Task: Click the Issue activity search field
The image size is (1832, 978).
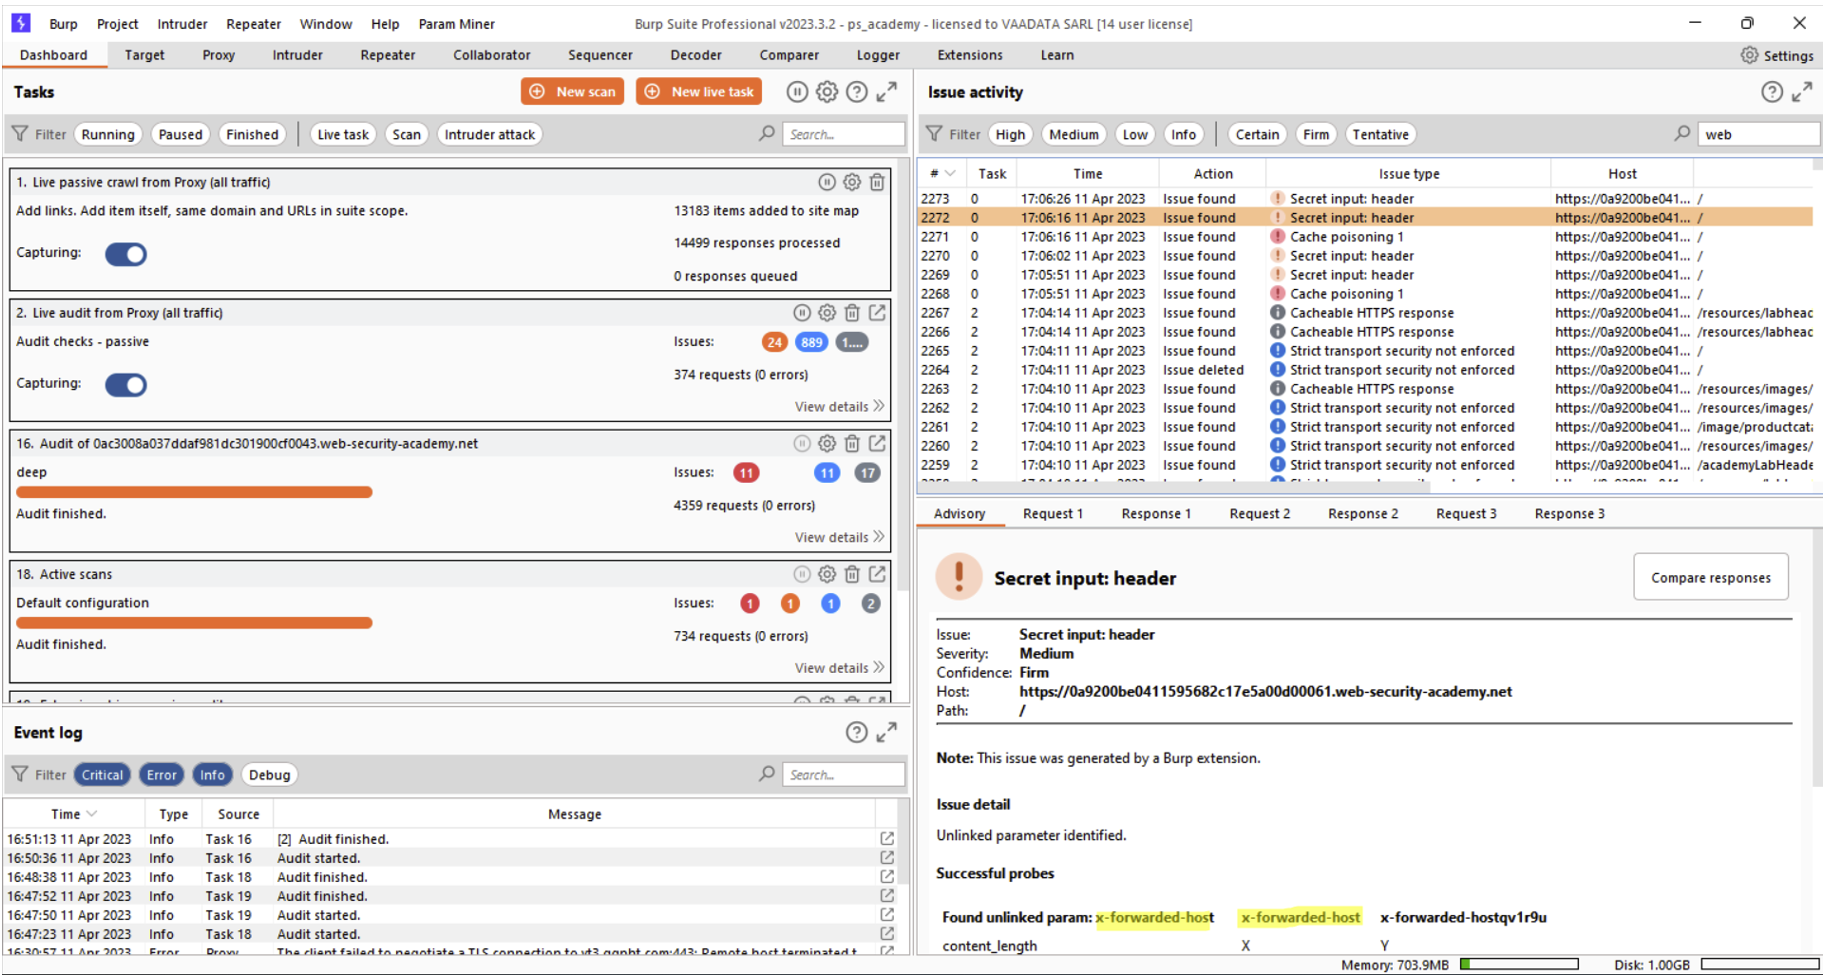Action: (x=1756, y=135)
